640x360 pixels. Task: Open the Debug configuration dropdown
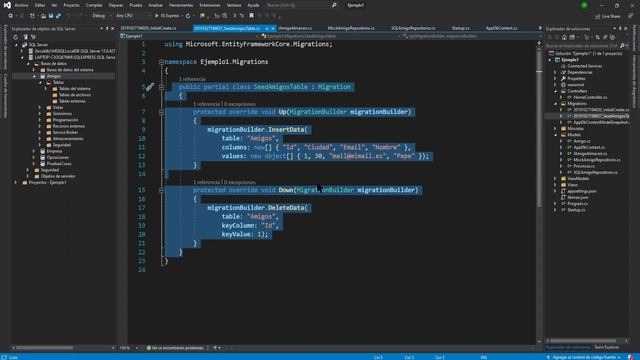coord(101,16)
